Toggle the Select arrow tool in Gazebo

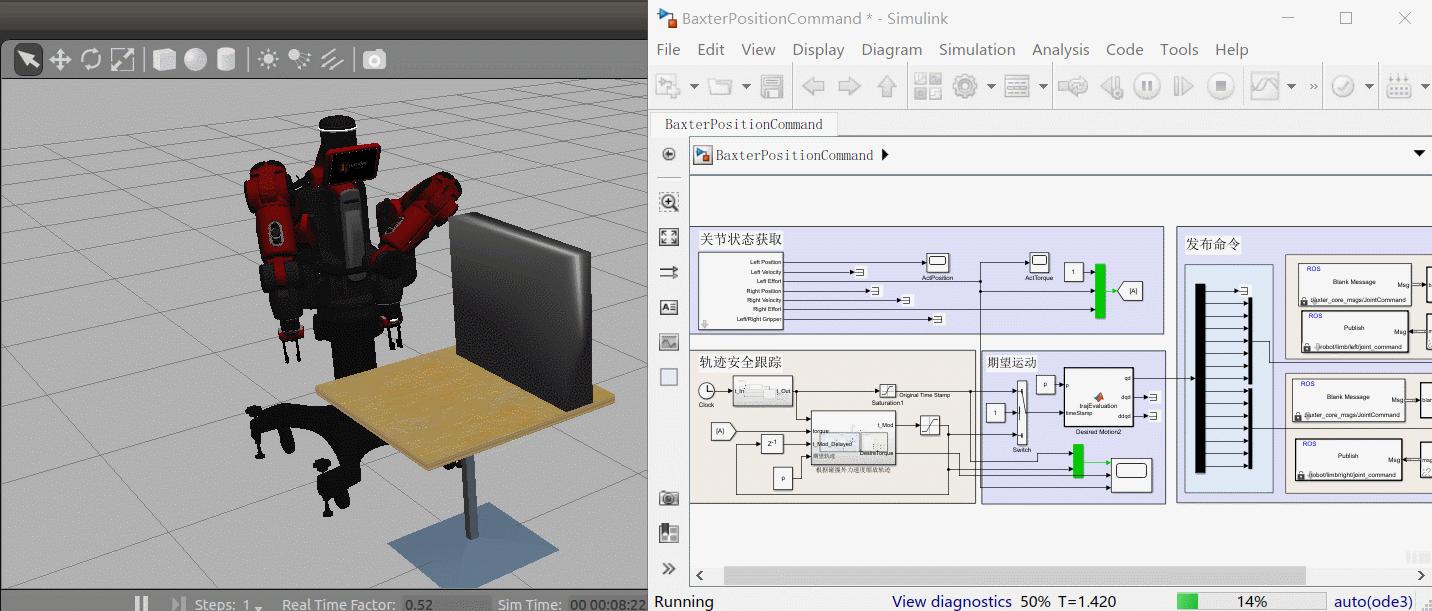[27, 58]
